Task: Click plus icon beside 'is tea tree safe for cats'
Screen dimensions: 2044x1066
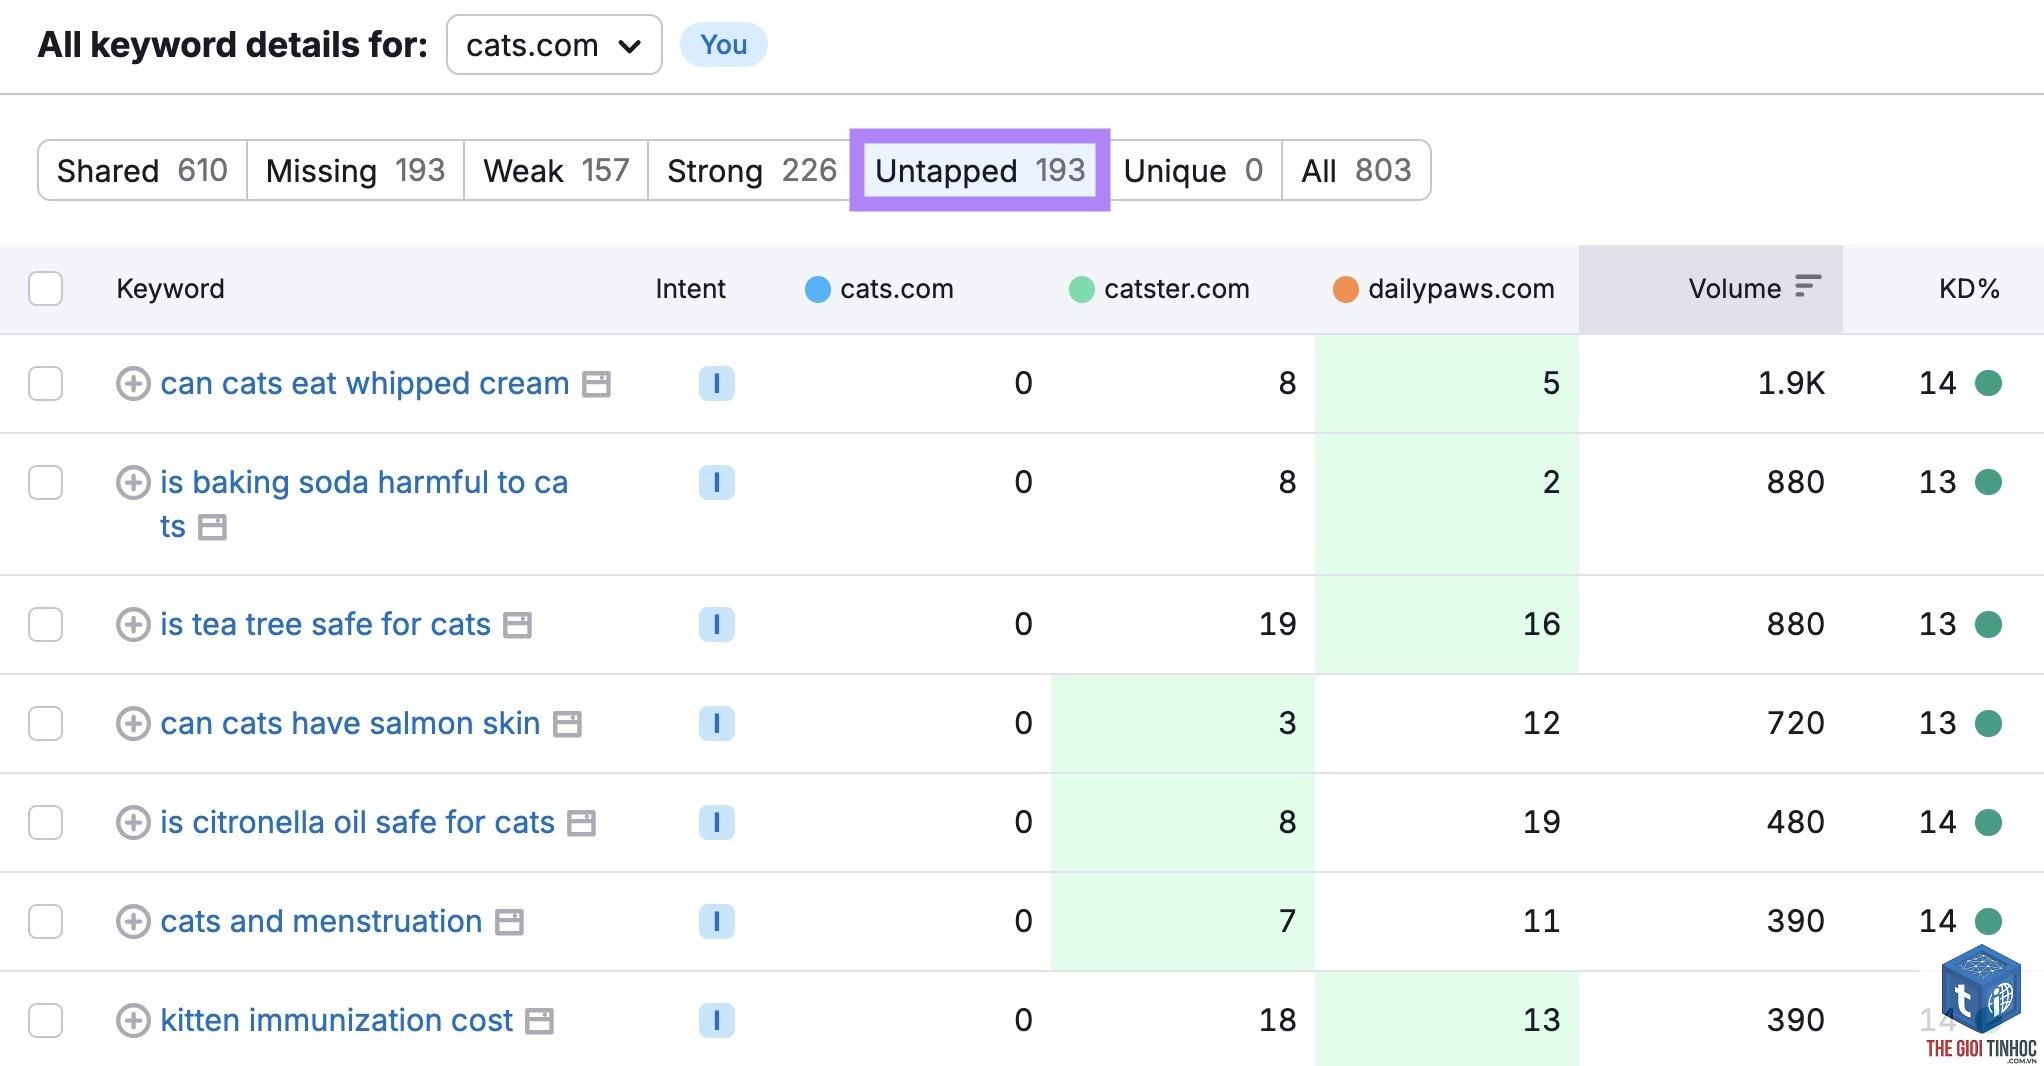Action: (x=133, y=624)
